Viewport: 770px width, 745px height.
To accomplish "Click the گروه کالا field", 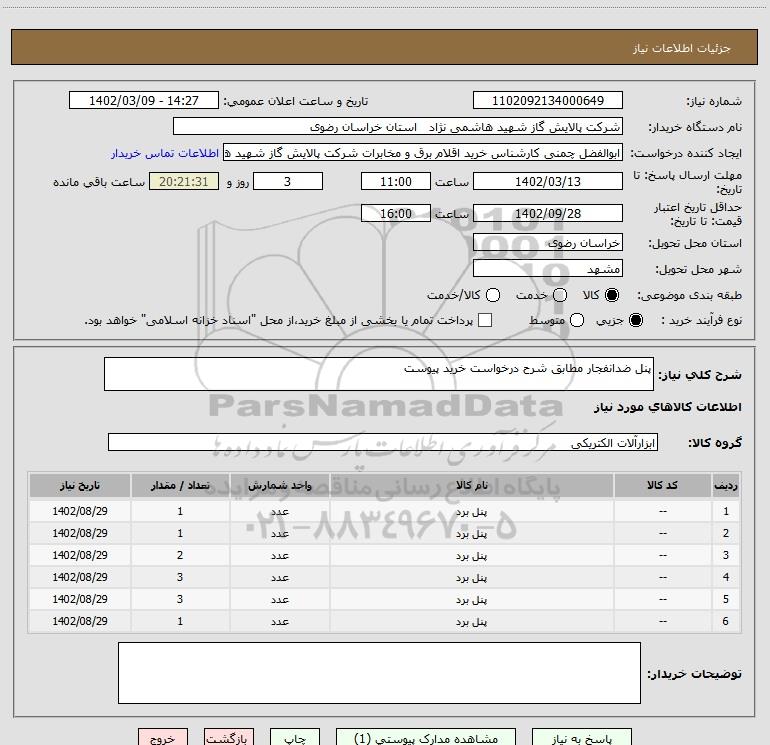I will [x=383, y=442].
